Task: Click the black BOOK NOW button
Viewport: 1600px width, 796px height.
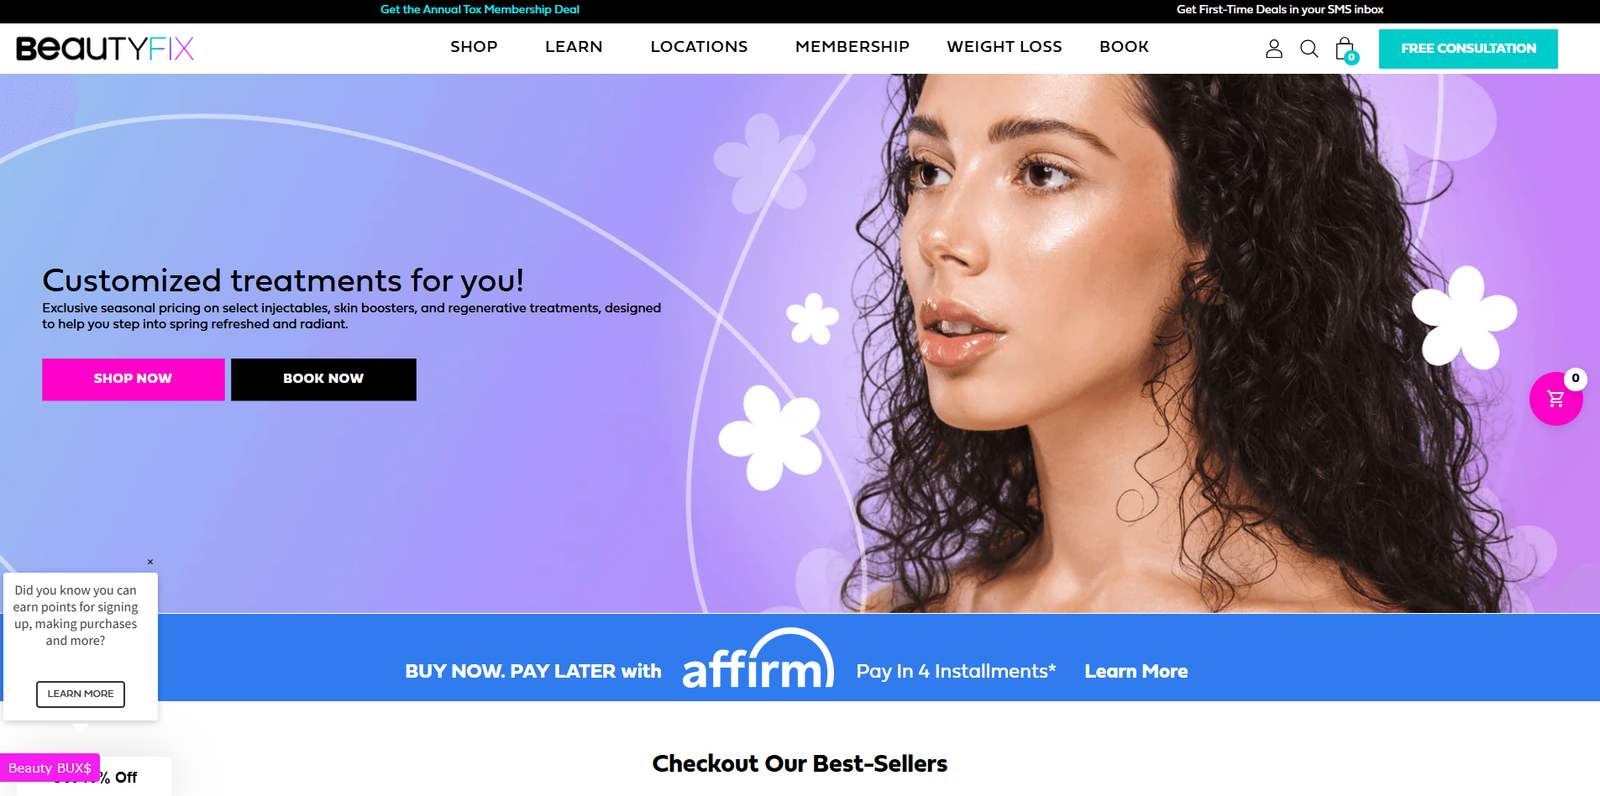Action: 323,379
